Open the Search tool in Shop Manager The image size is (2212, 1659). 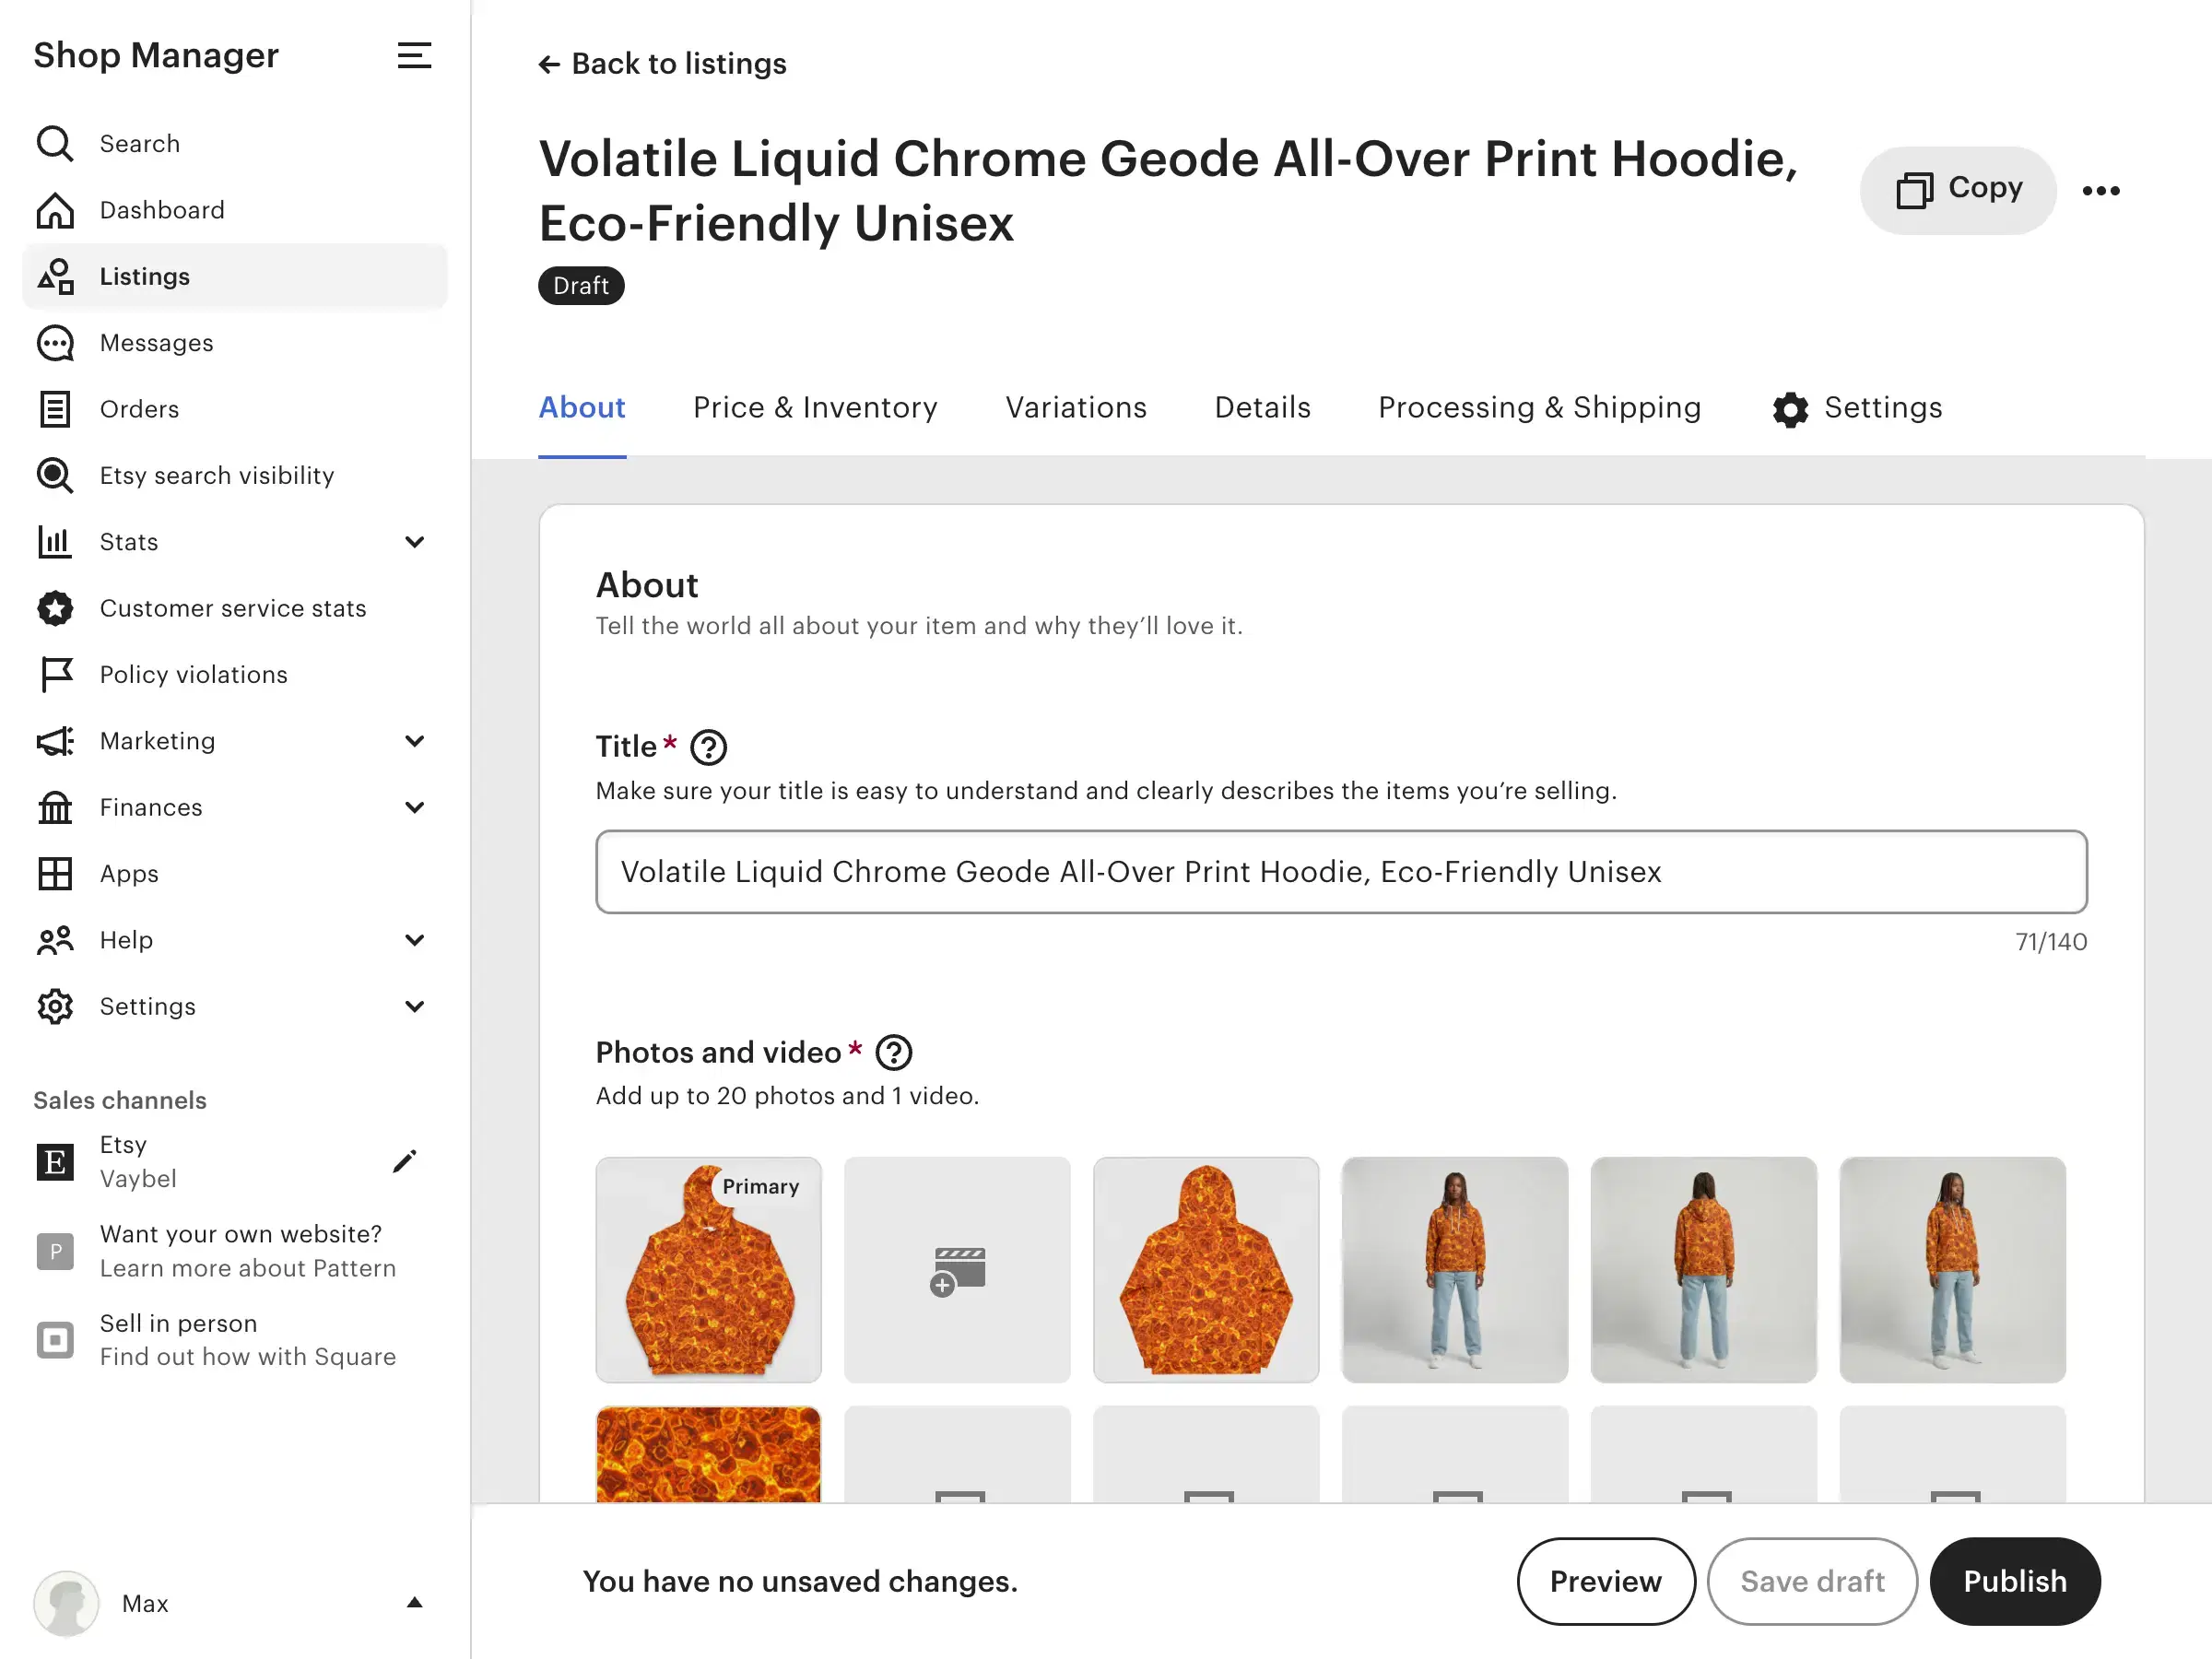139,143
